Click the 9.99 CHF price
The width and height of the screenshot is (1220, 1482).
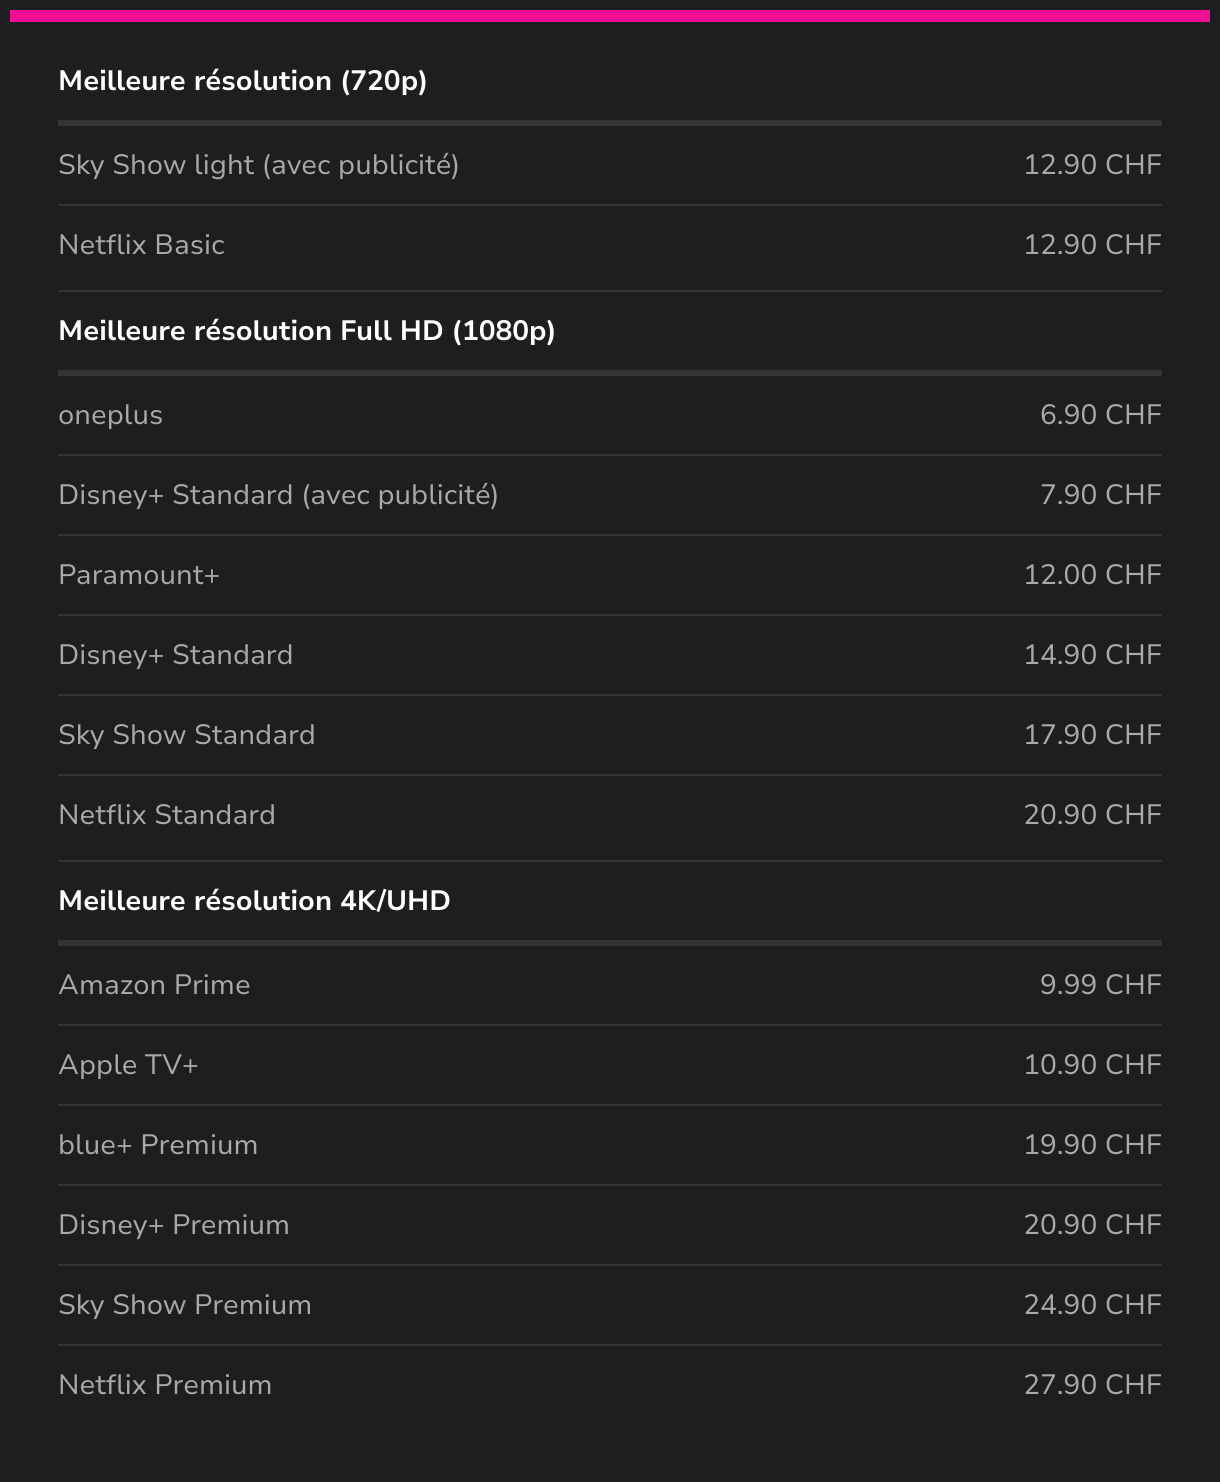click(x=1100, y=985)
